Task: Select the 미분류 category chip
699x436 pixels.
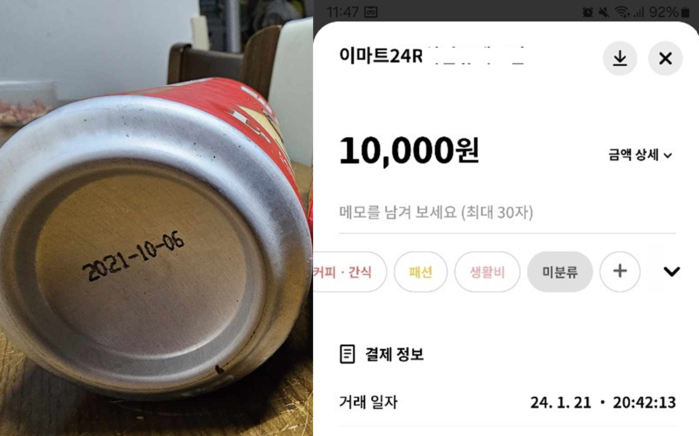Action: coord(560,271)
